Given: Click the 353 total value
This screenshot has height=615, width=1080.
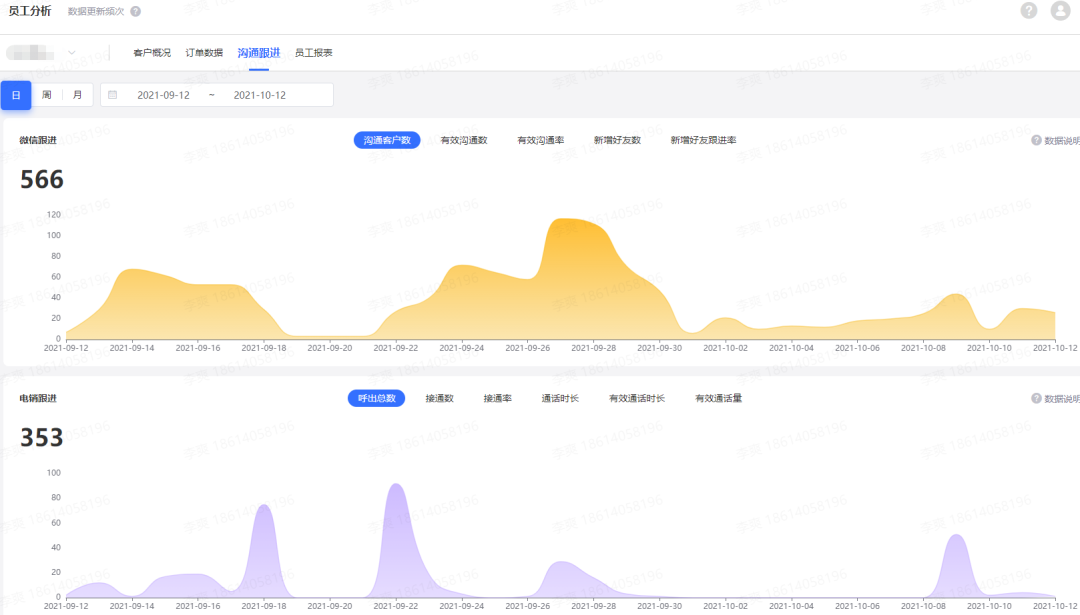Looking at the screenshot, I should click(42, 437).
